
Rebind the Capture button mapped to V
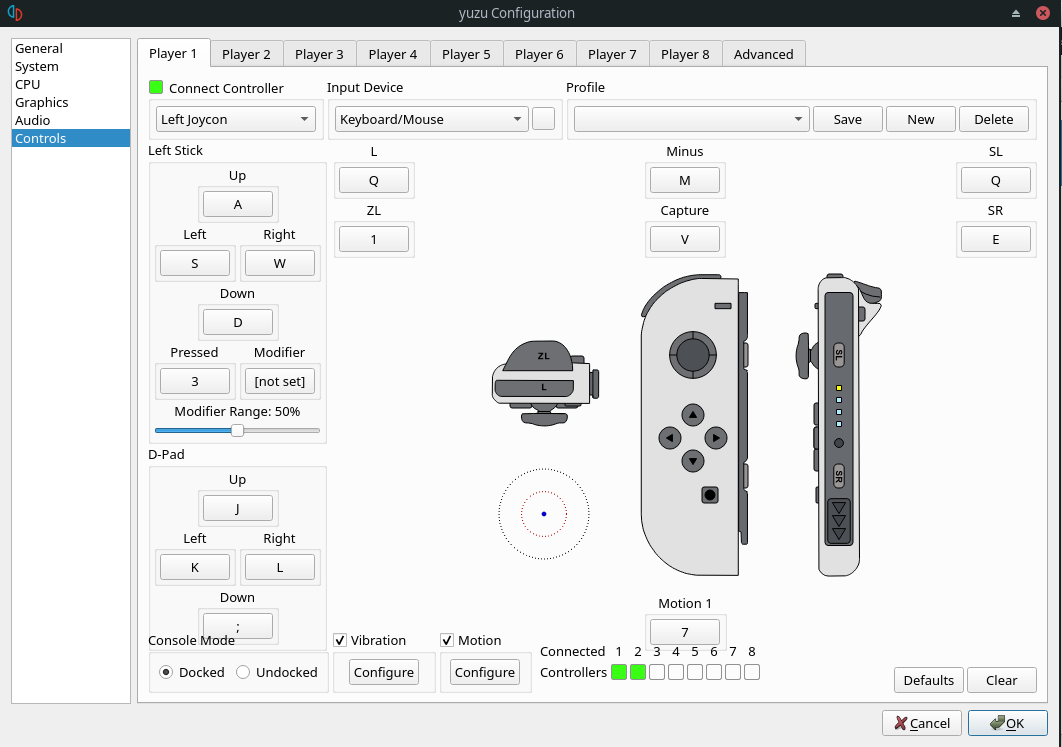(x=685, y=239)
